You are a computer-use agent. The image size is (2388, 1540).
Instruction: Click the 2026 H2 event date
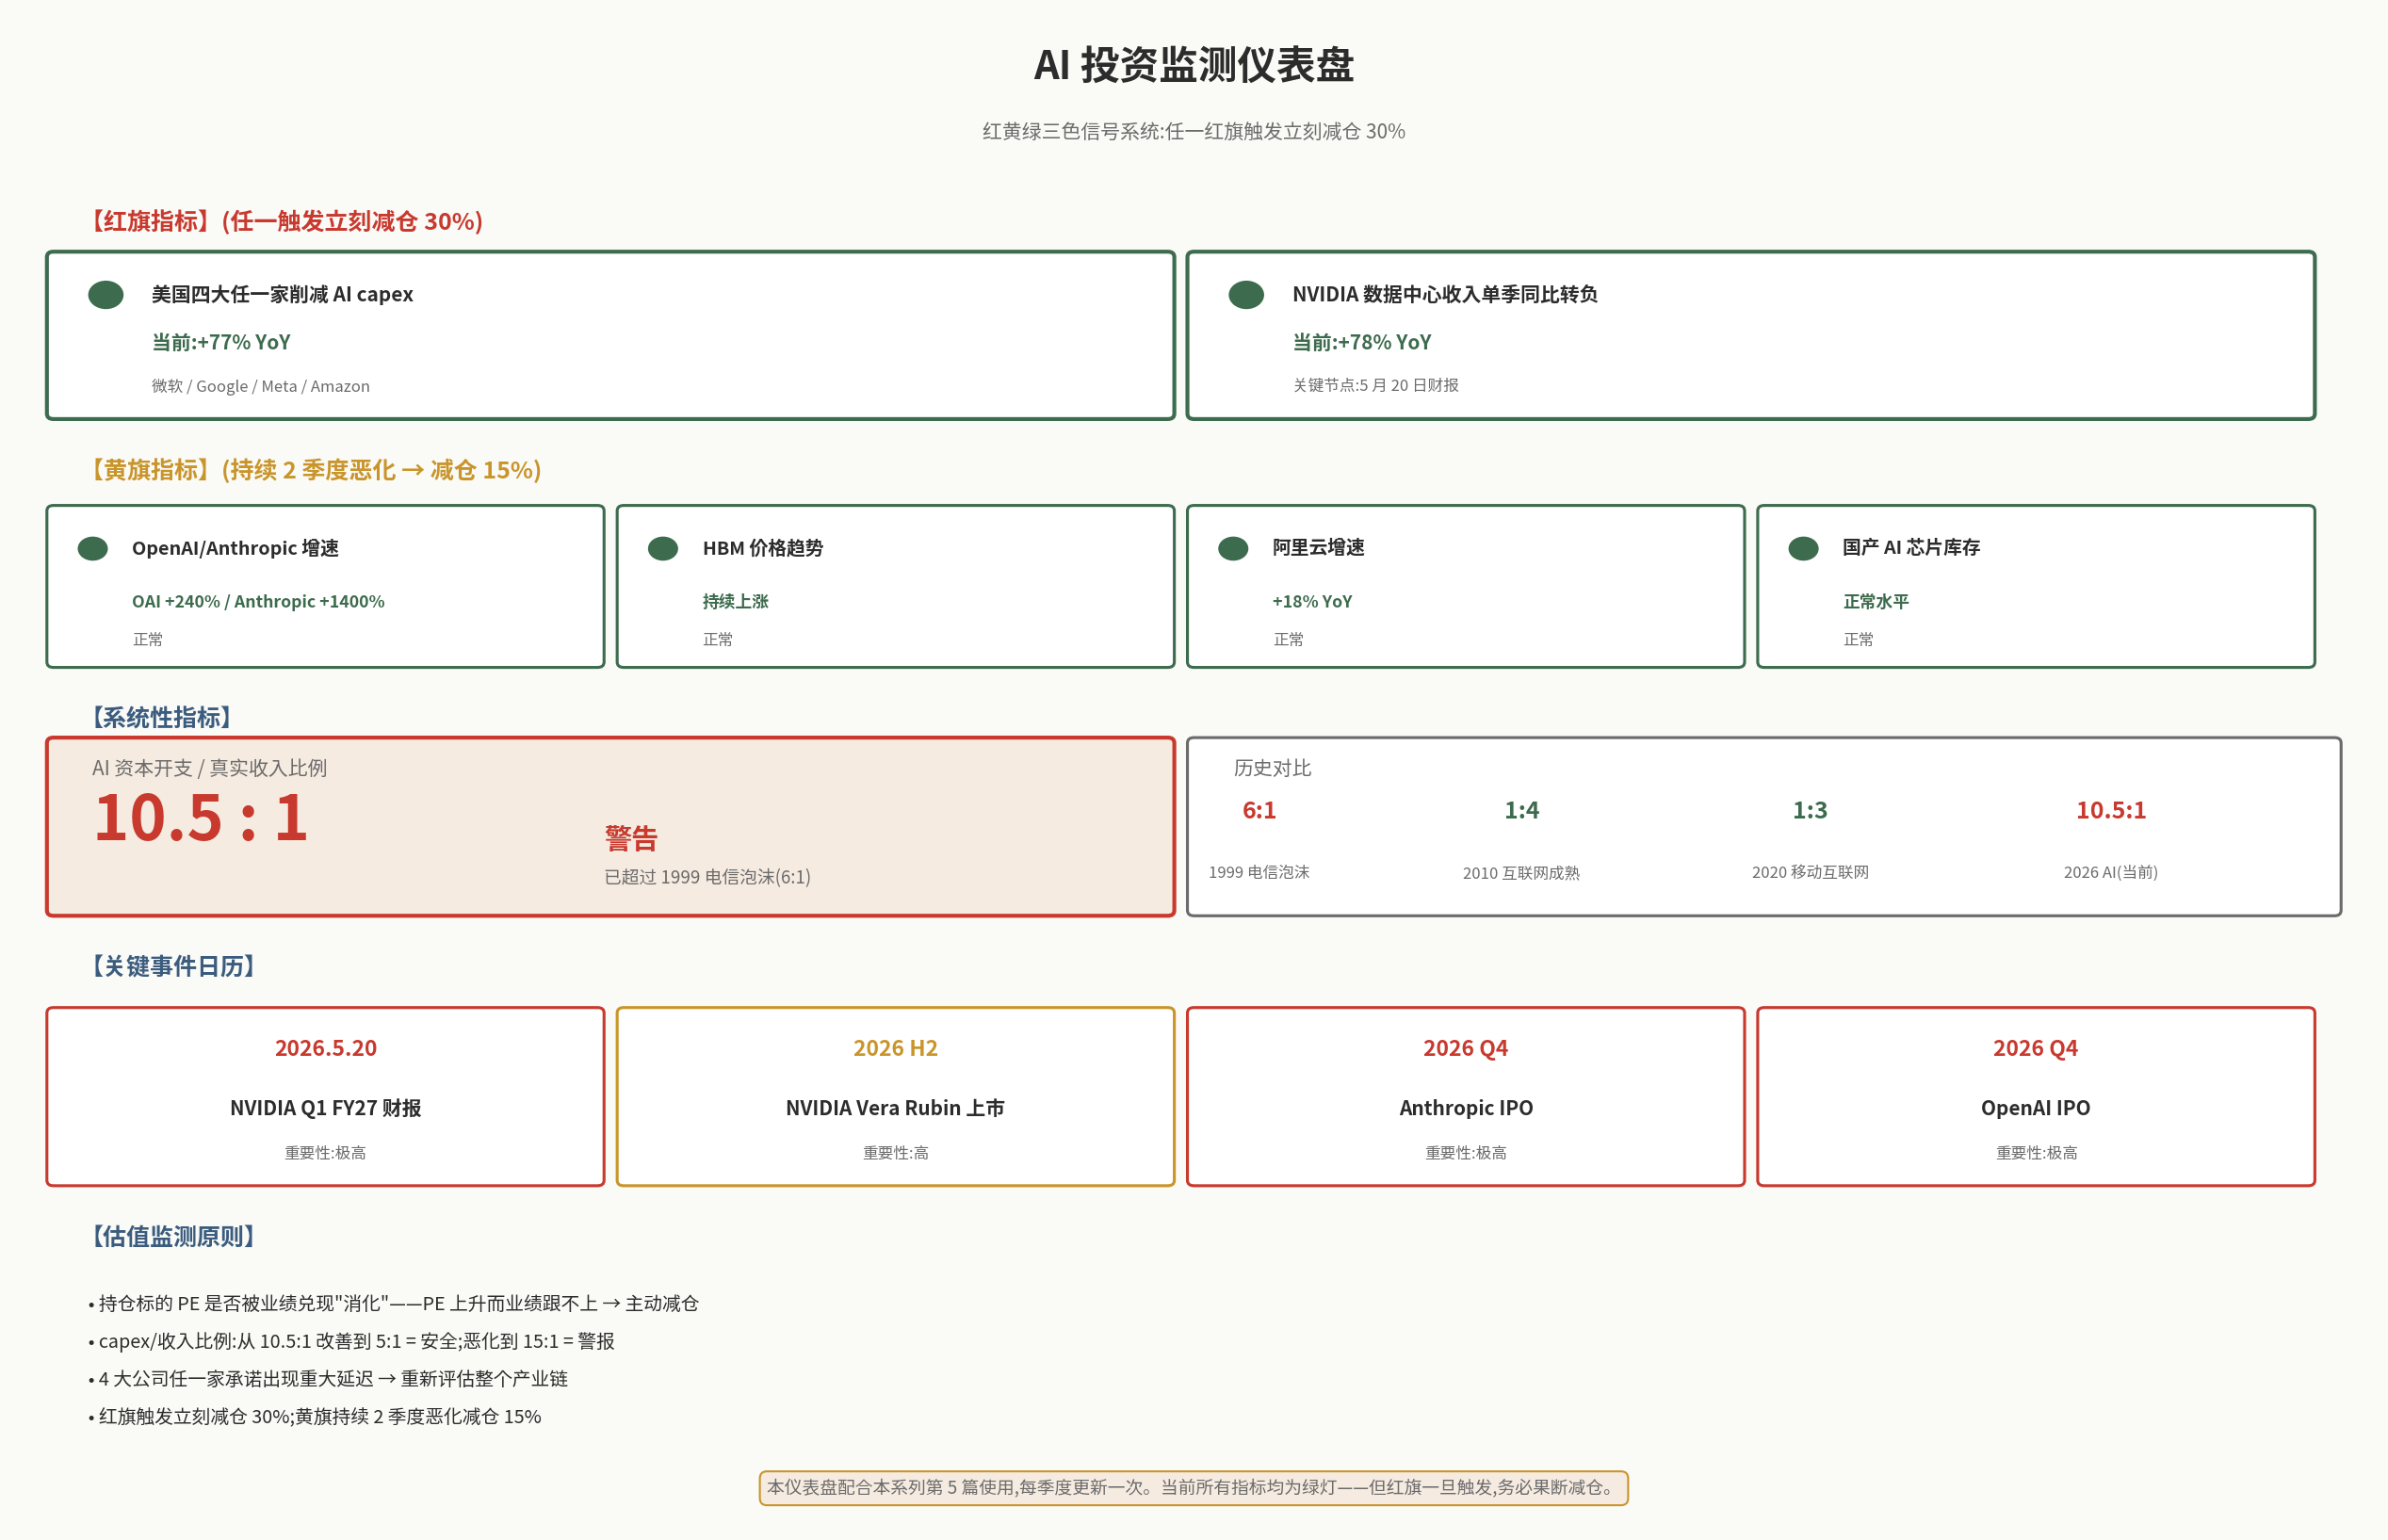pyautogui.click(x=895, y=1048)
